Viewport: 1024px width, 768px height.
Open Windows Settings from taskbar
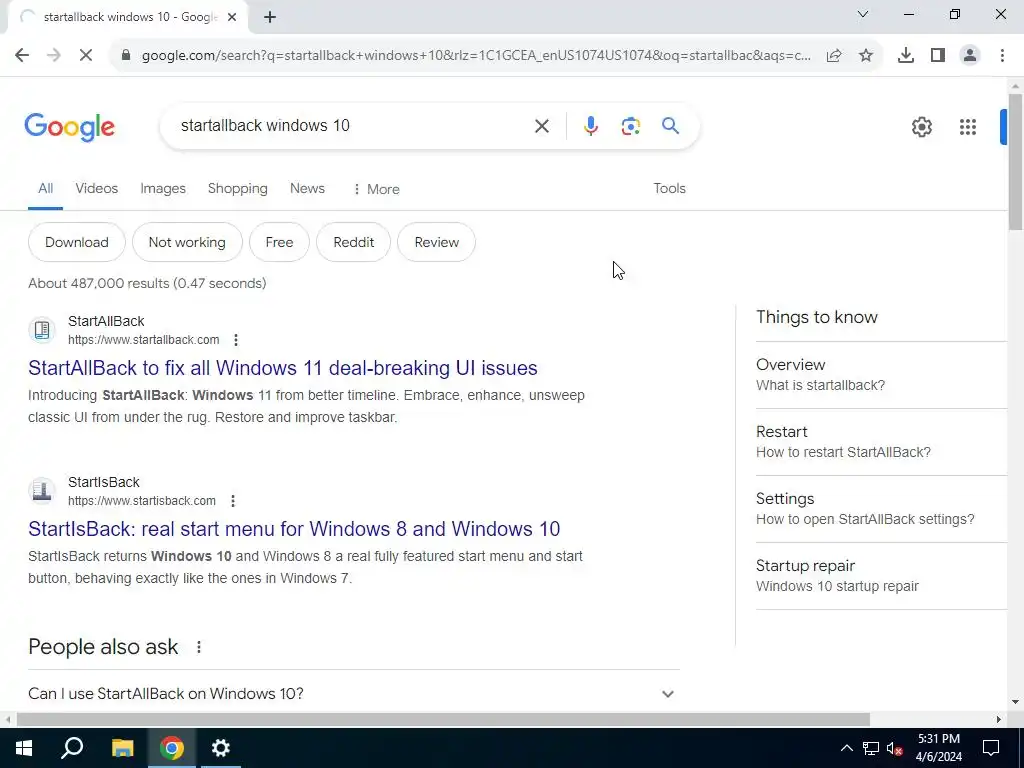[221, 748]
